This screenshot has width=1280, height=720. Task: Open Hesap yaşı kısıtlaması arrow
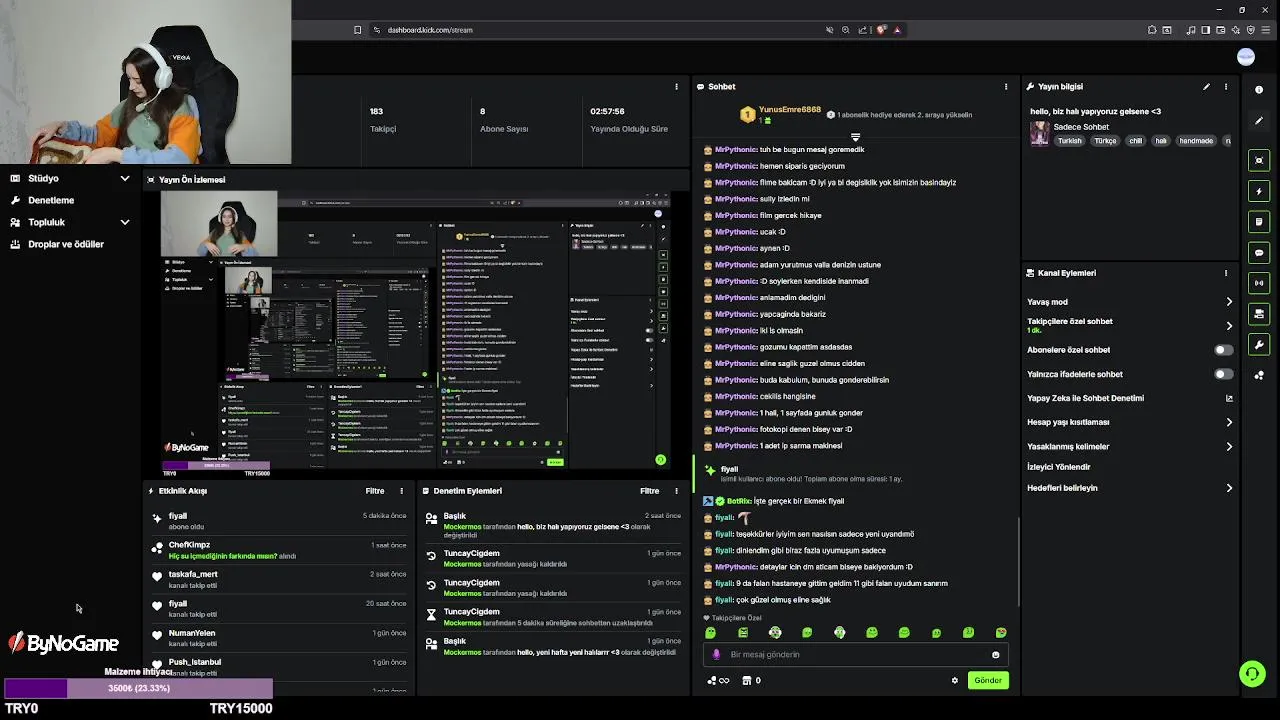1229,423
